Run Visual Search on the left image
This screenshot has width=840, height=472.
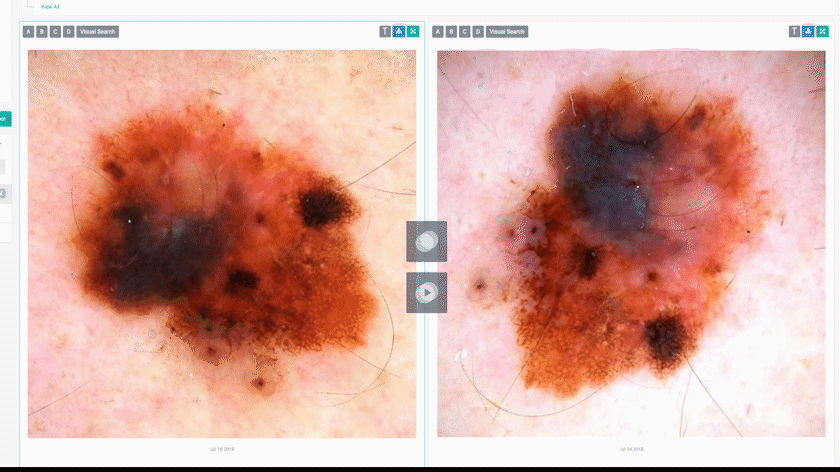(x=98, y=32)
